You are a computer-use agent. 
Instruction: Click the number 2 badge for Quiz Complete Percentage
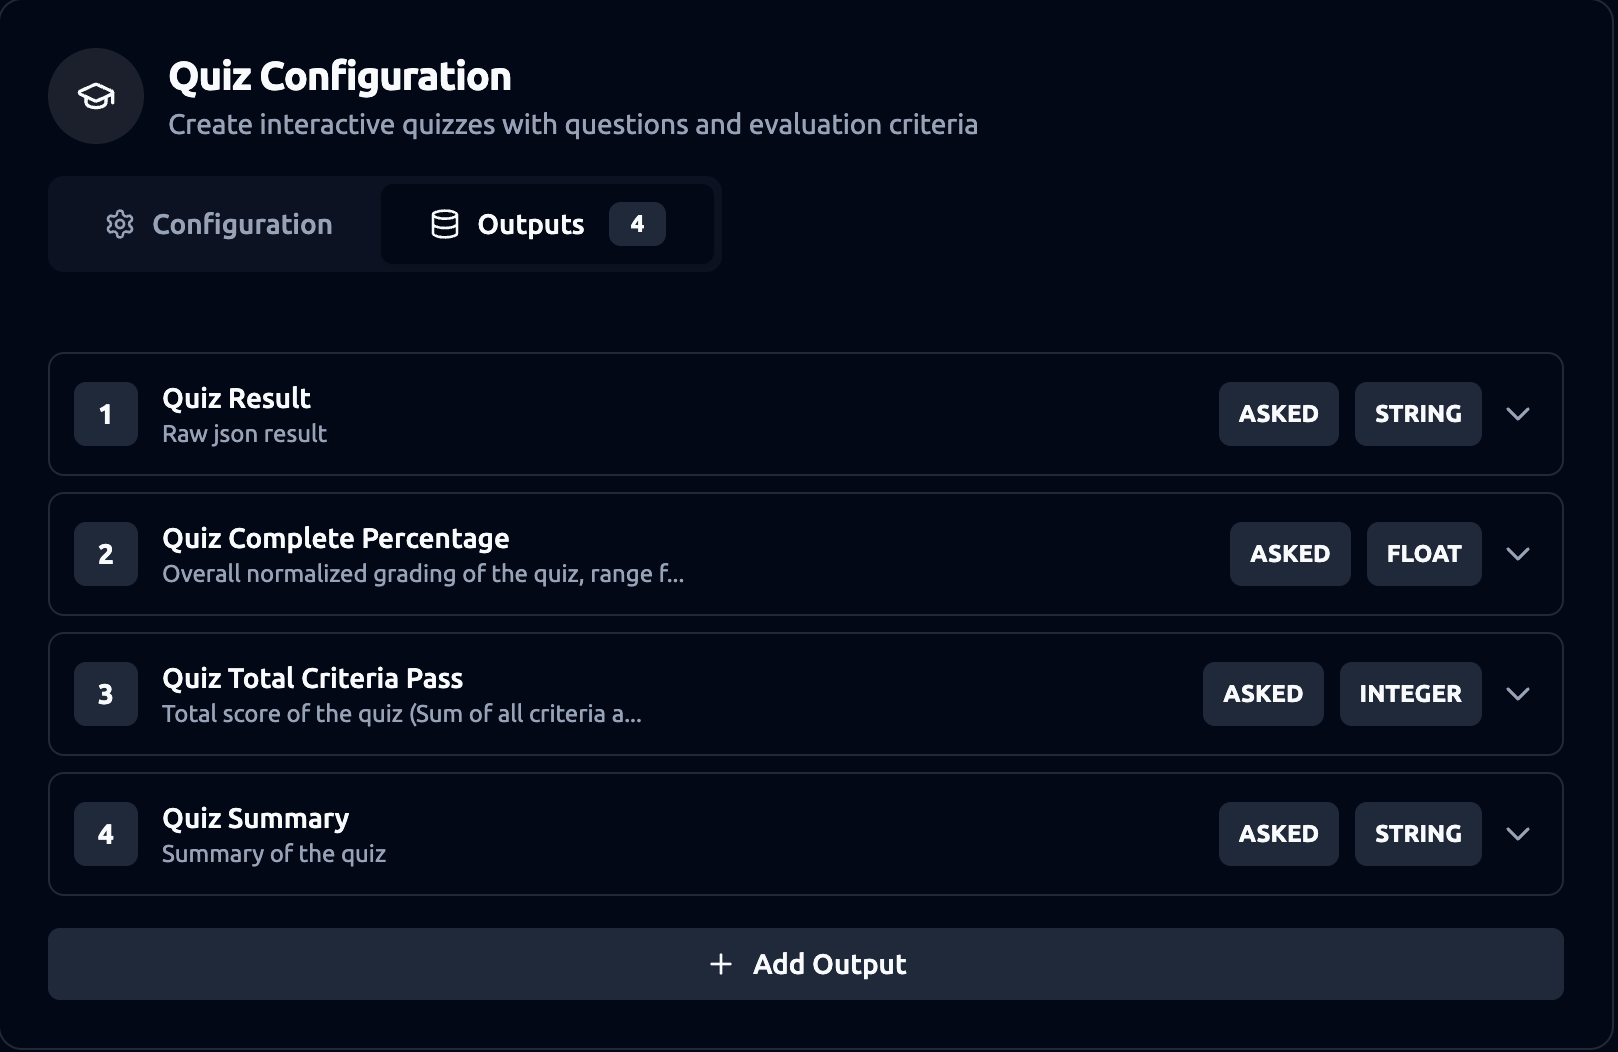[x=106, y=554]
